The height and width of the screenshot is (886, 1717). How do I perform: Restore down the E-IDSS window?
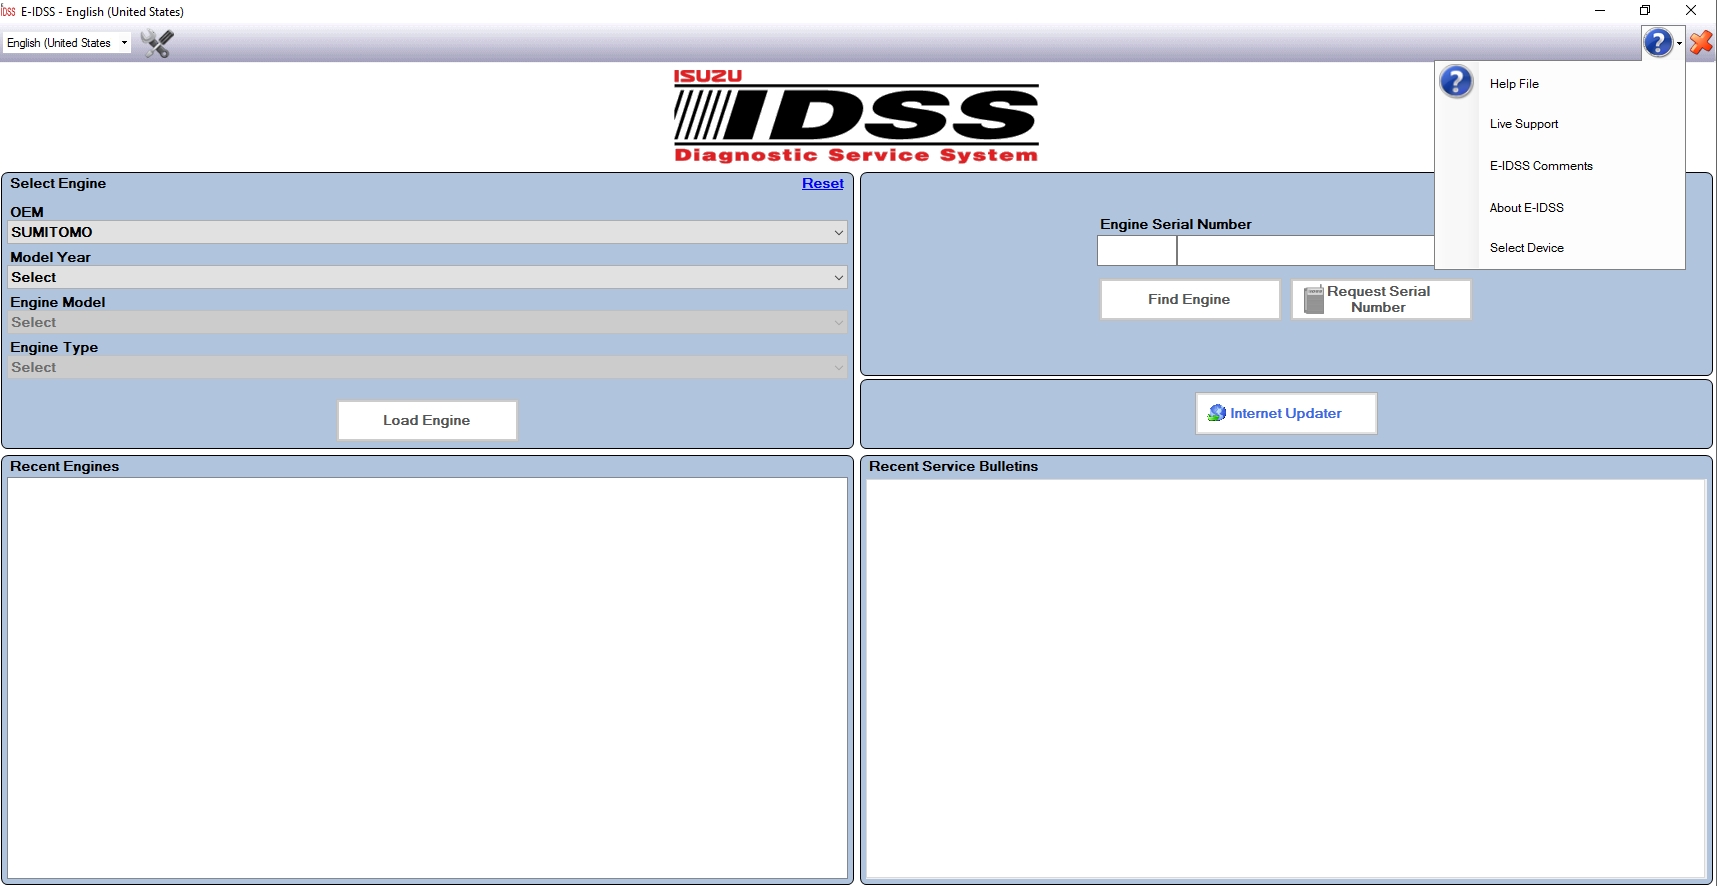click(x=1645, y=11)
